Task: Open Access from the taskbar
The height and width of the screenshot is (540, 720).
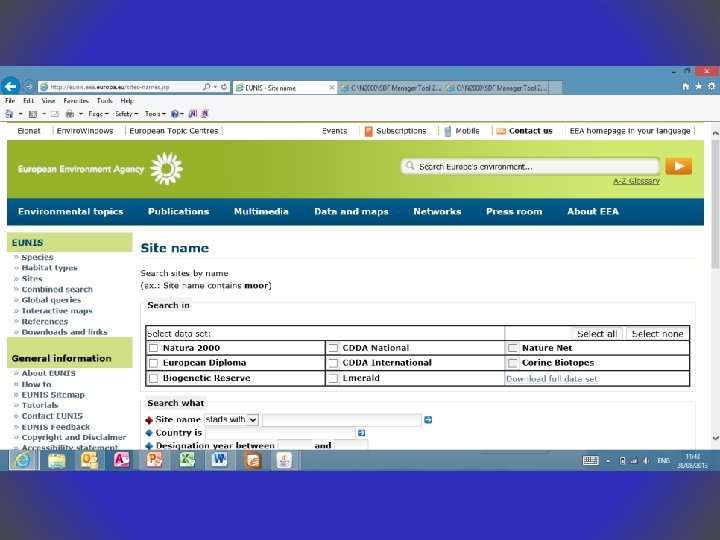Action: pyautogui.click(x=122, y=460)
